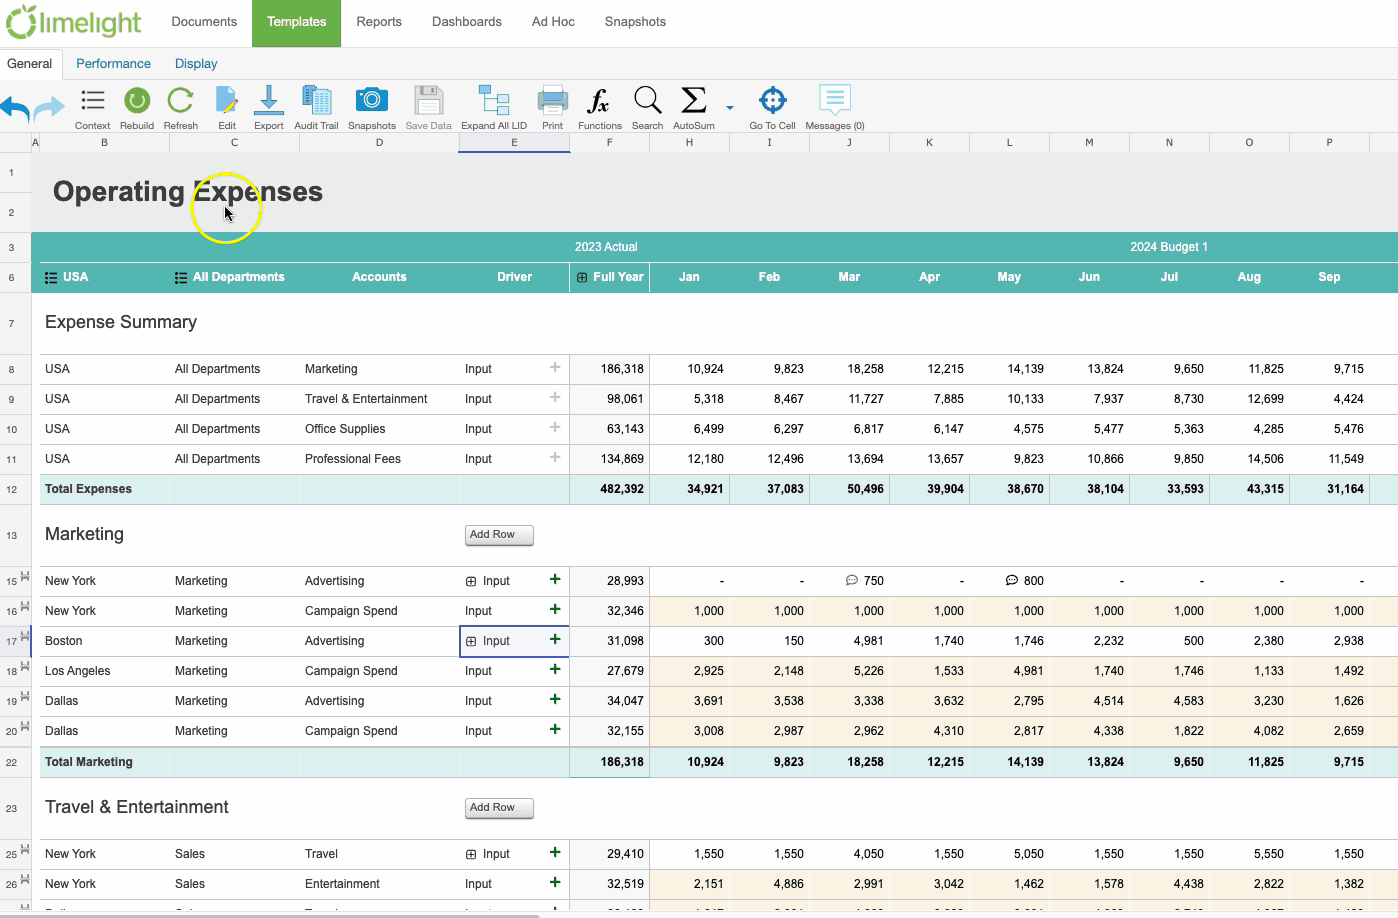Click green plus on New York Travel row
This screenshot has width=1398, height=918.
tap(555, 852)
